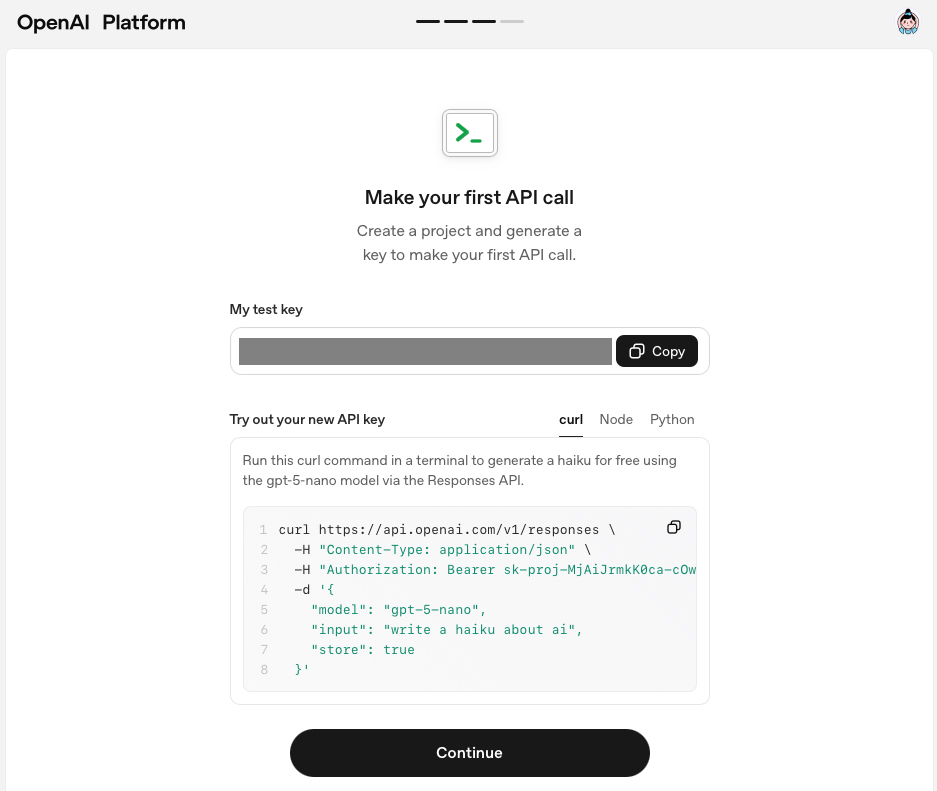This screenshot has width=937, height=791.
Task: Select the curl tab
Action: 571,419
